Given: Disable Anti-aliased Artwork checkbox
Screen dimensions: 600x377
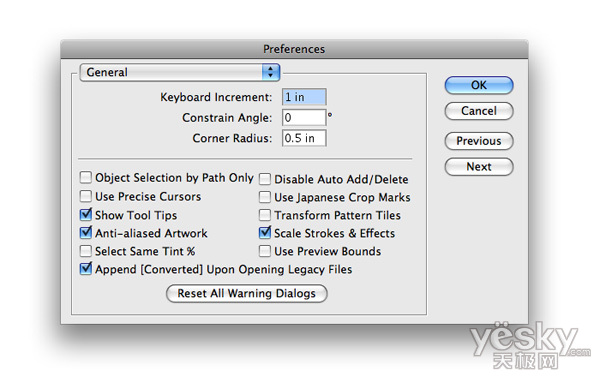Looking at the screenshot, I should point(86,232).
